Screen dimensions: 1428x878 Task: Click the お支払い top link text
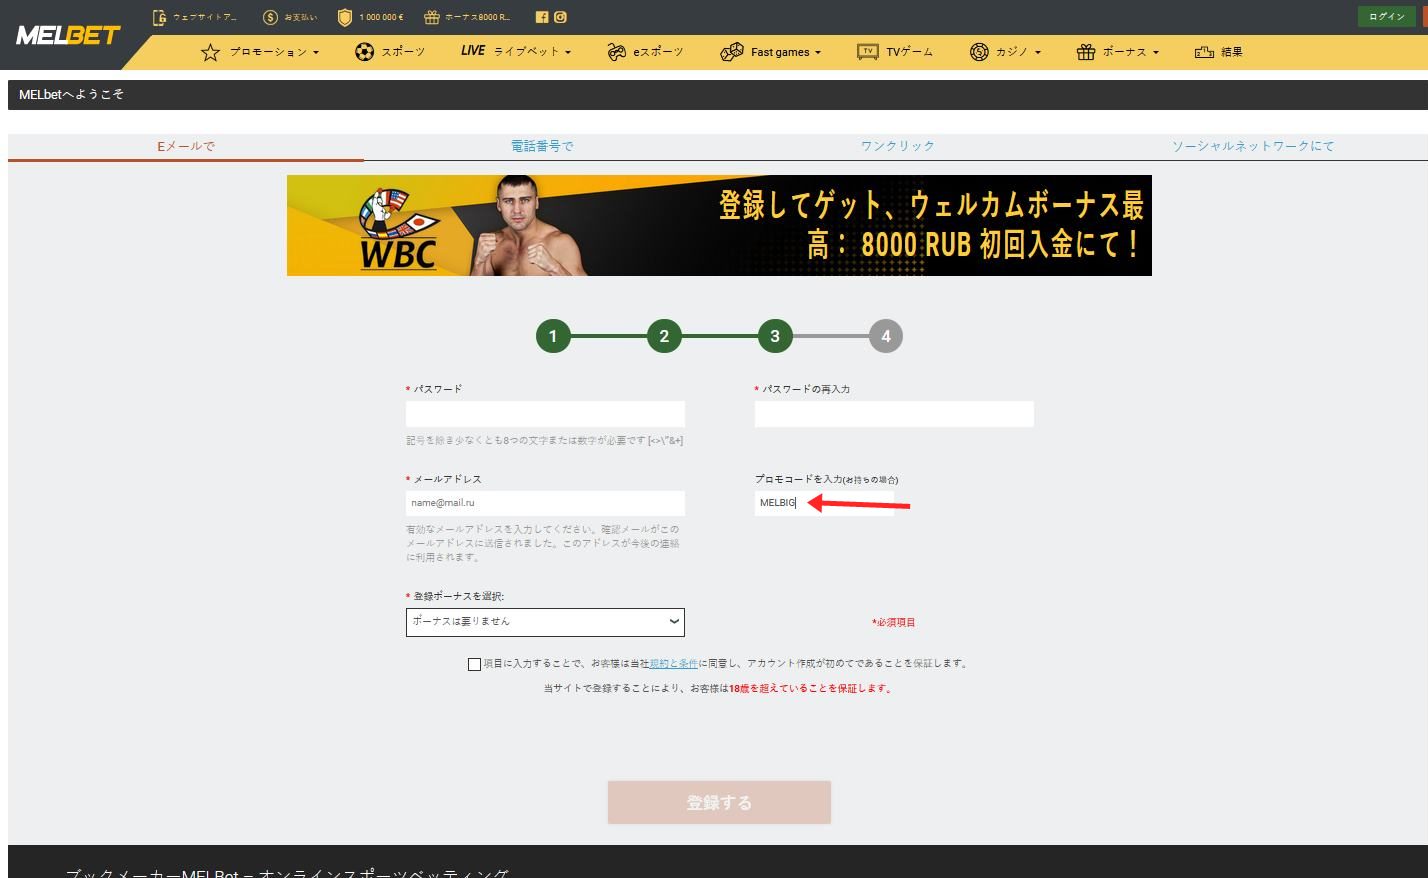(301, 18)
